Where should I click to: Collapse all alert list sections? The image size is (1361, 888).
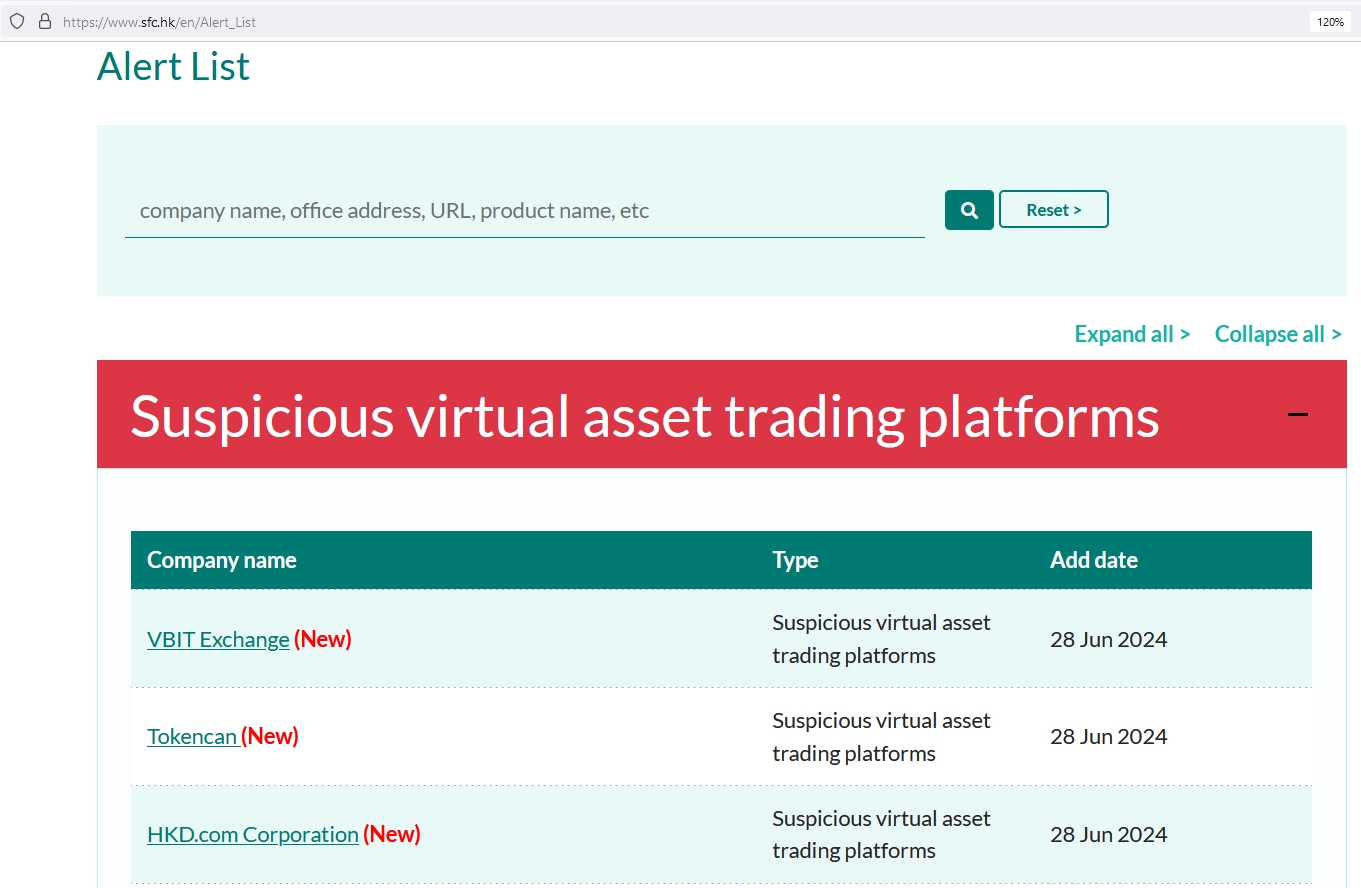pyautogui.click(x=1277, y=334)
